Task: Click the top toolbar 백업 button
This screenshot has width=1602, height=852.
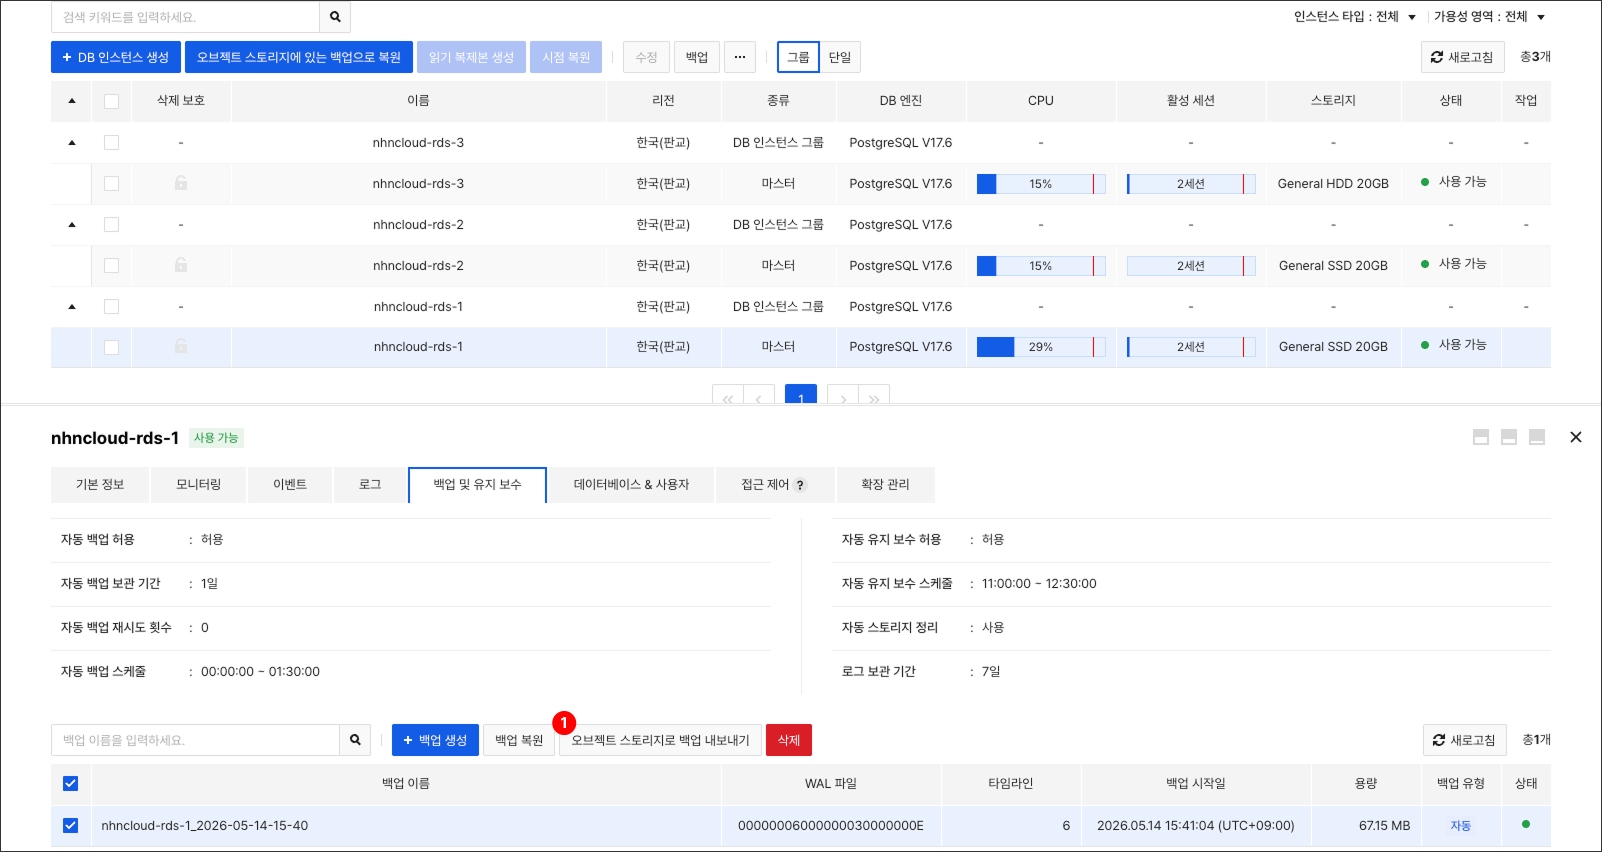Action: [x=697, y=57]
